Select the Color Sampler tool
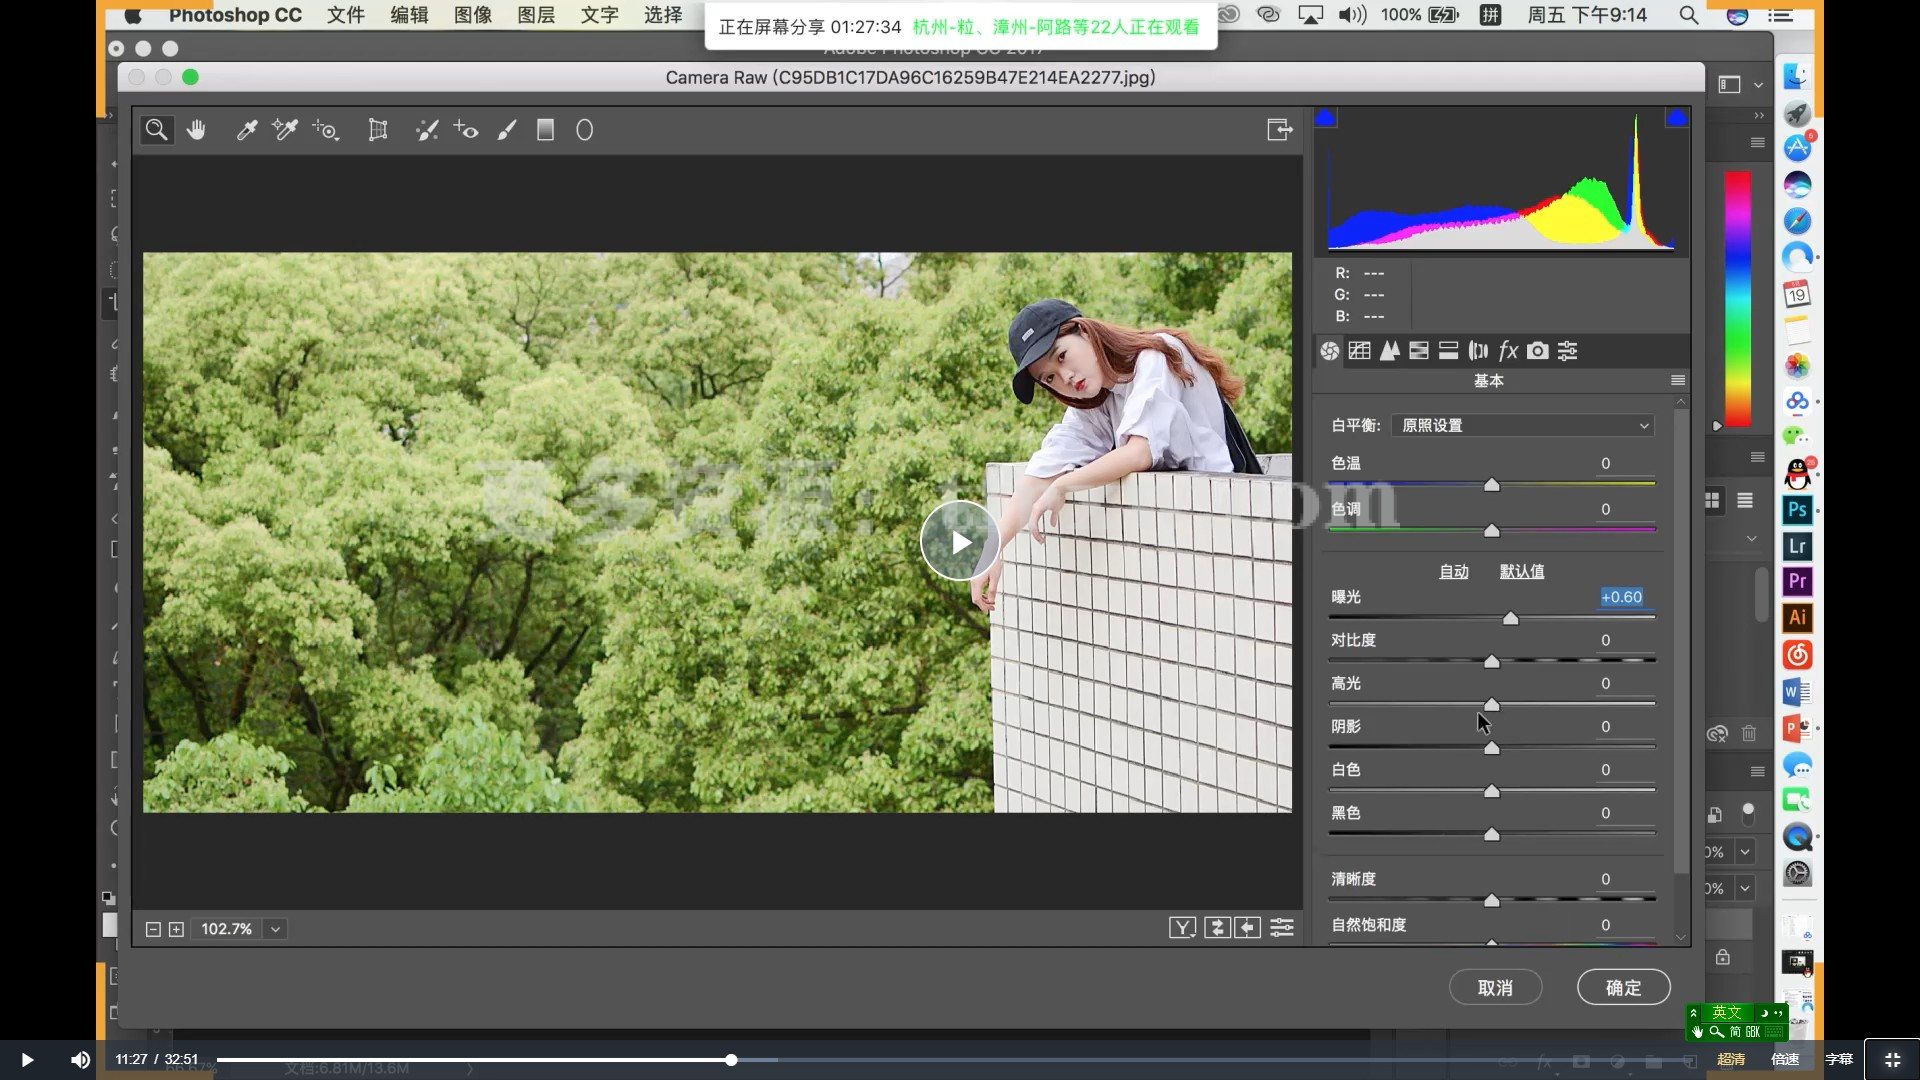This screenshot has height=1080, width=1920. 285,130
